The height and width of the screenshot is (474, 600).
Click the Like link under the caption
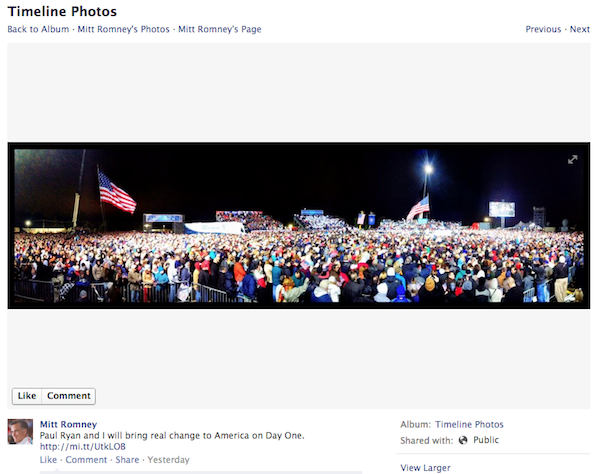48,459
